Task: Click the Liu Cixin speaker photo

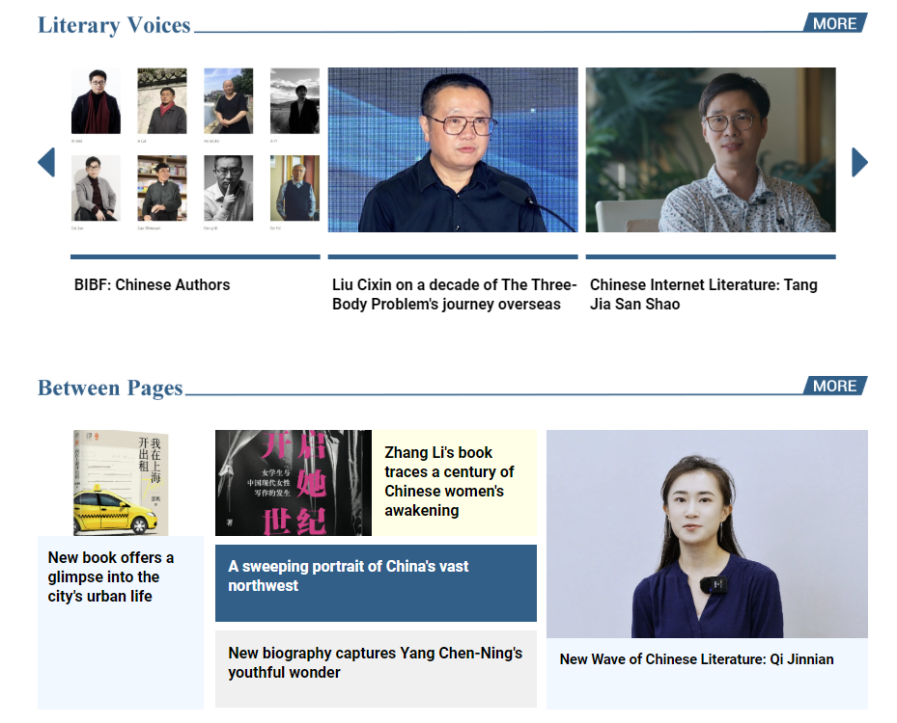Action: [x=453, y=150]
